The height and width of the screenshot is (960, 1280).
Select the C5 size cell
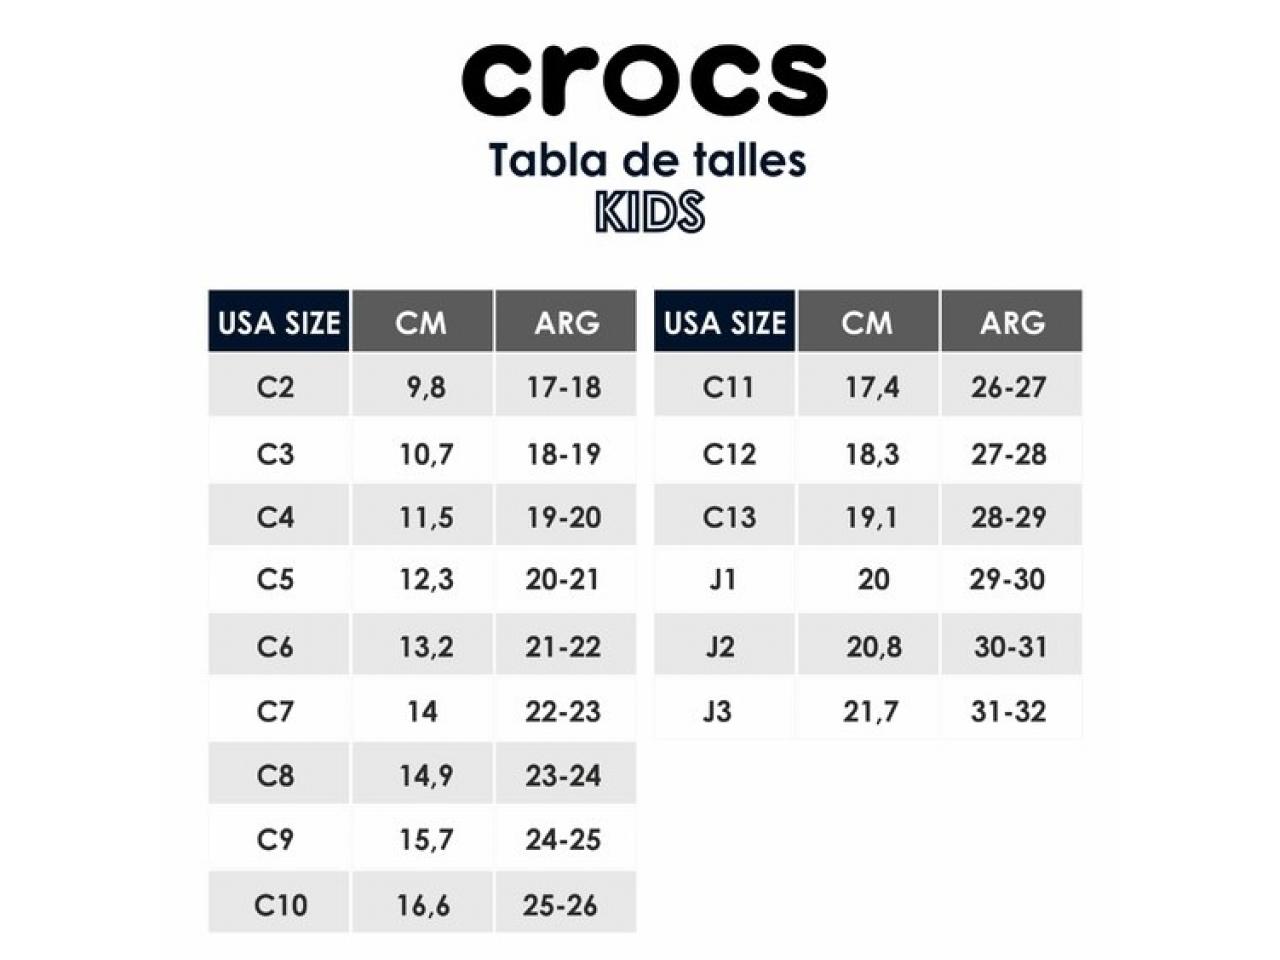[279, 579]
